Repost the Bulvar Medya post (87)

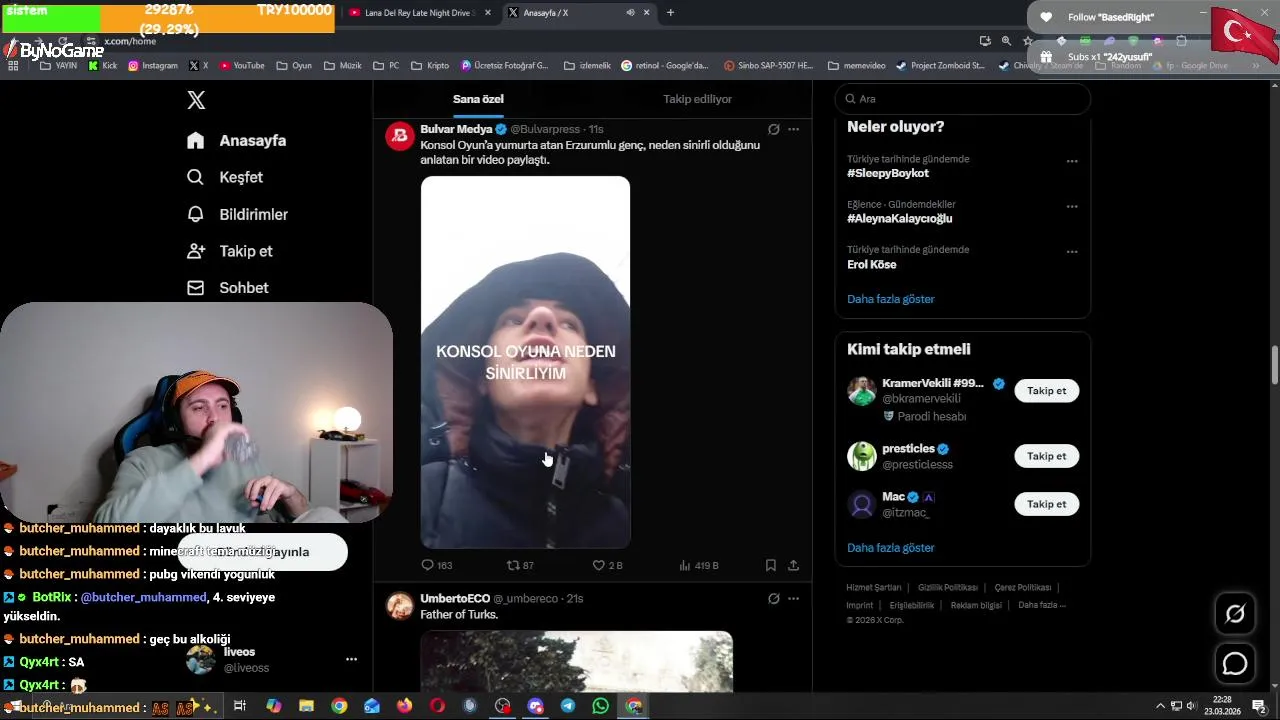point(520,565)
